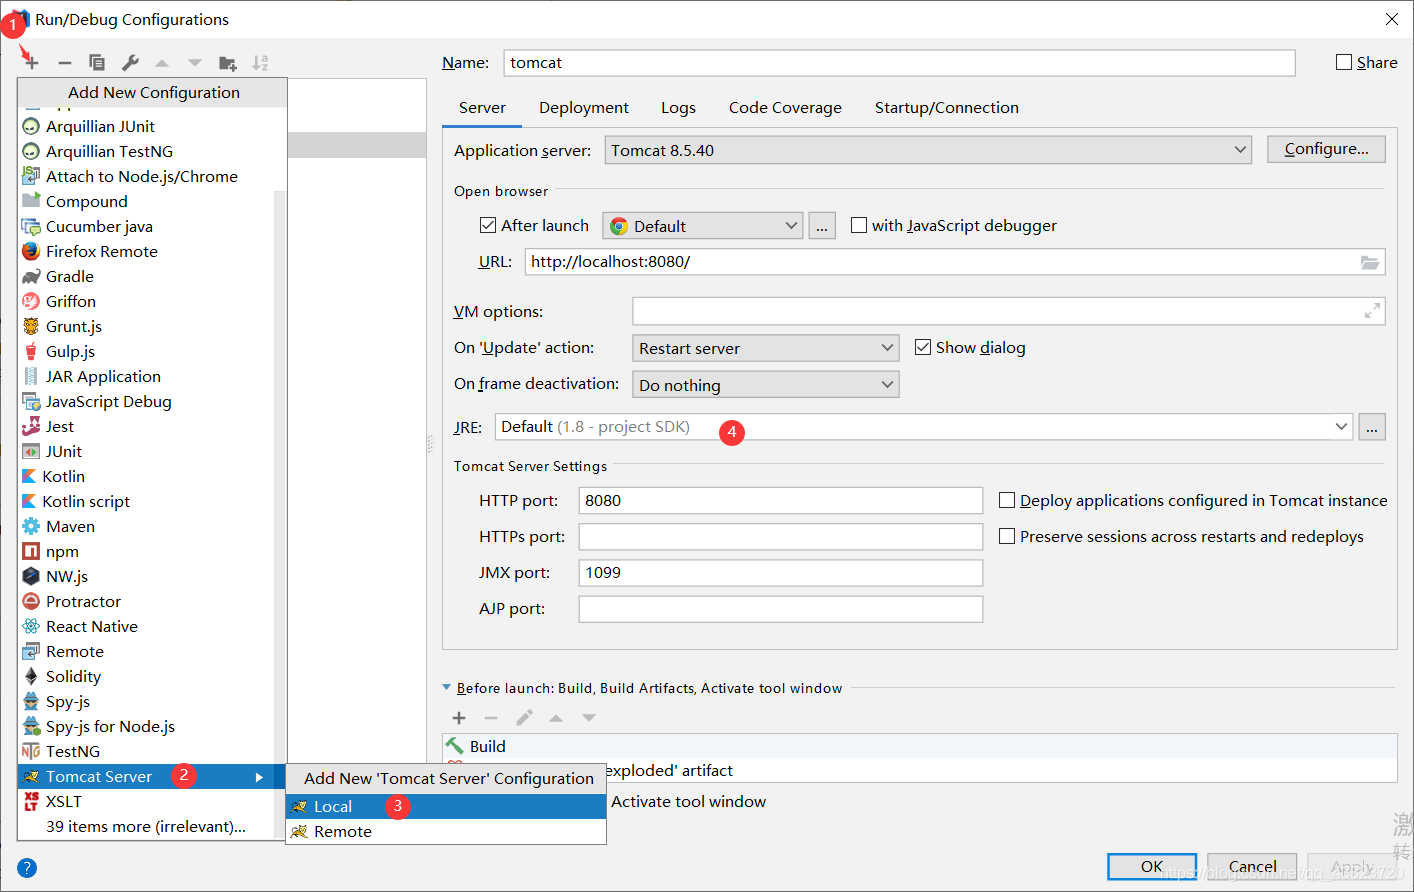Open the Default browser dropdown
Screen dimensions: 1414x892
pos(703,226)
